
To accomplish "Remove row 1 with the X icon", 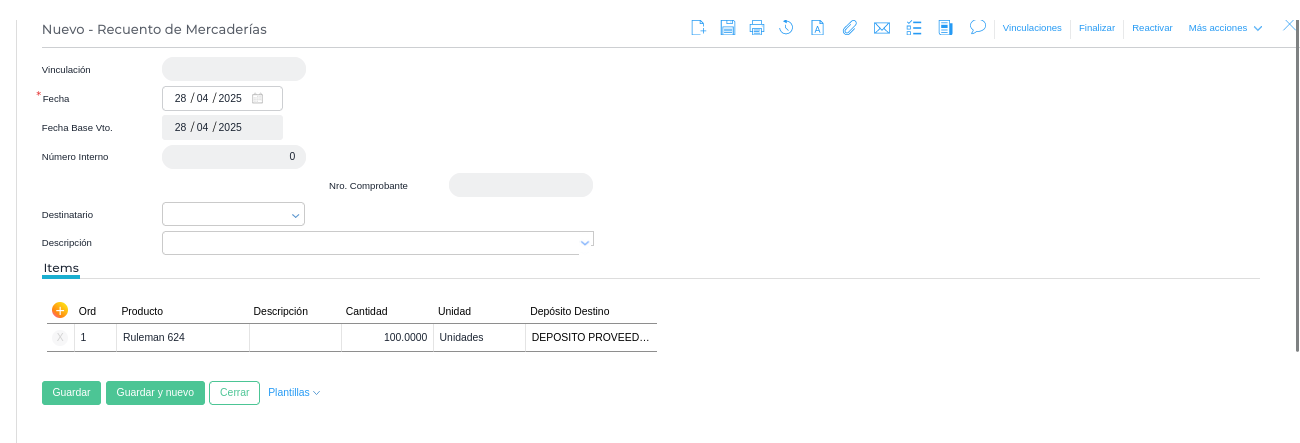I will [60, 338].
